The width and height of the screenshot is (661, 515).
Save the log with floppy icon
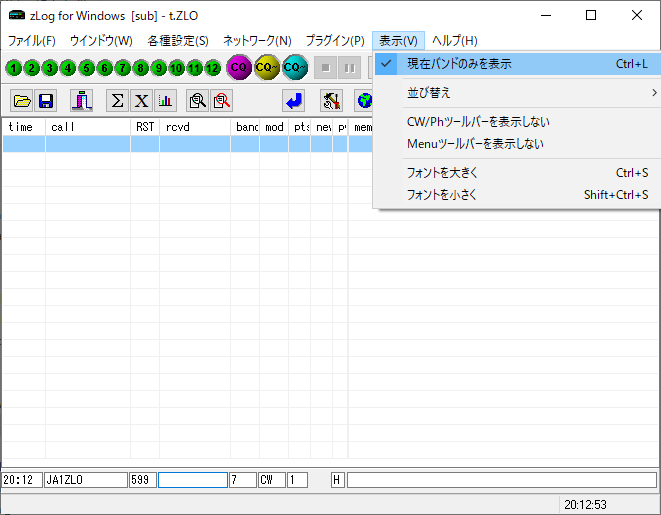pyautogui.click(x=46, y=101)
